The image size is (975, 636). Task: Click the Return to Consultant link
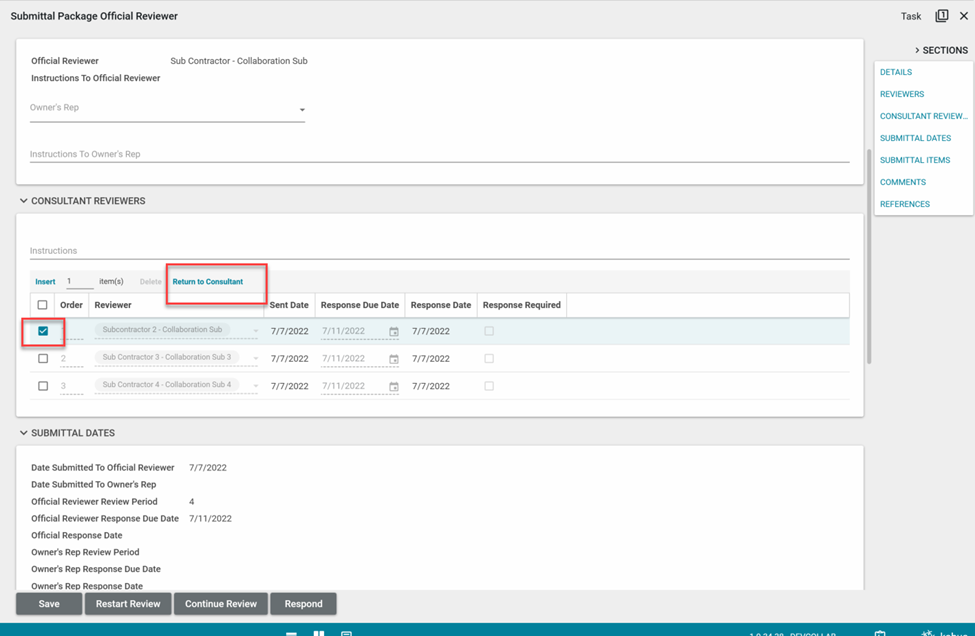208,282
